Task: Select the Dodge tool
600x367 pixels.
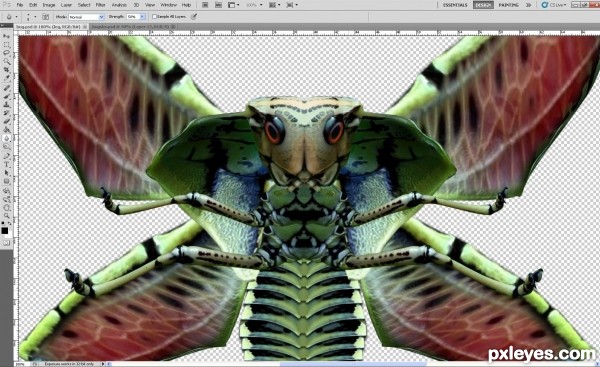Action: click(7, 147)
